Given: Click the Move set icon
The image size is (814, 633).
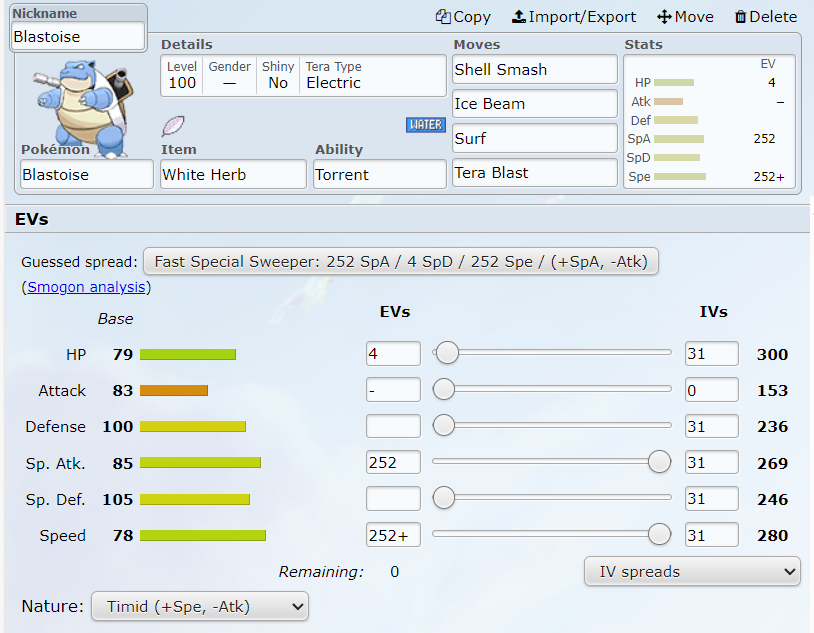Looking at the screenshot, I should click(x=685, y=17).
